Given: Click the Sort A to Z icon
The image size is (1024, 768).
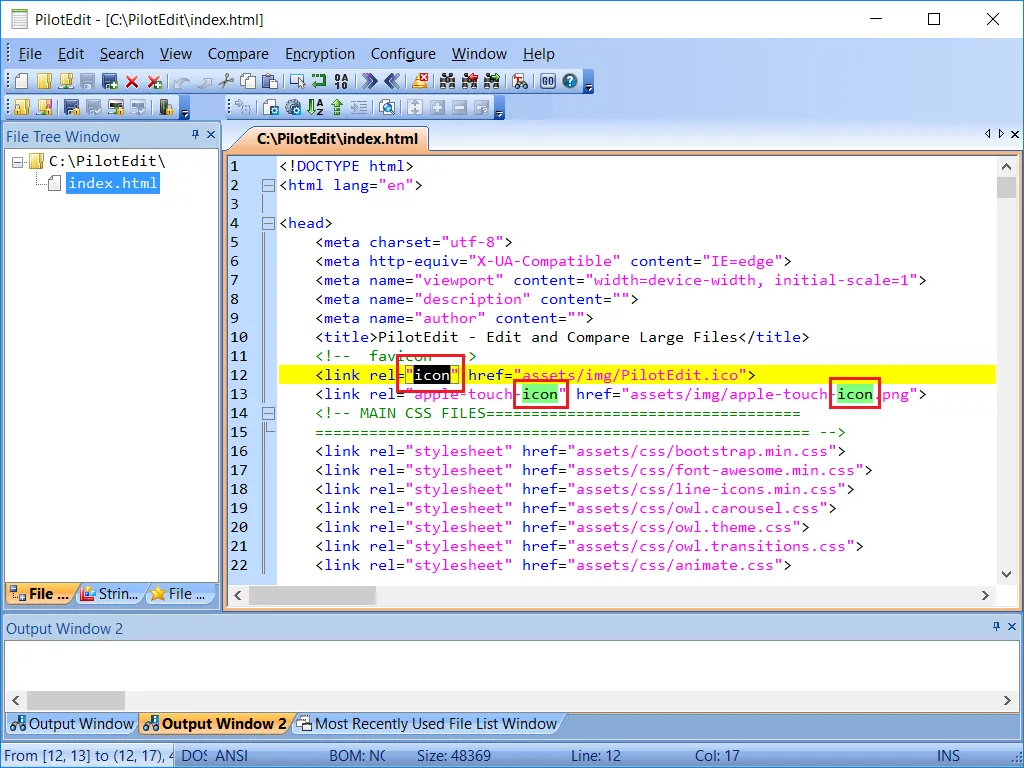Looking at the screenshot, I should (x=315, y=108).
